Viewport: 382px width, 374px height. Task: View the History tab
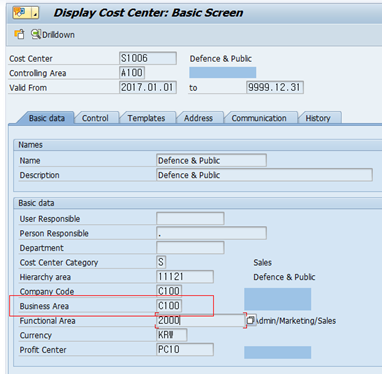pyautogui.click(x=318, y=118)
